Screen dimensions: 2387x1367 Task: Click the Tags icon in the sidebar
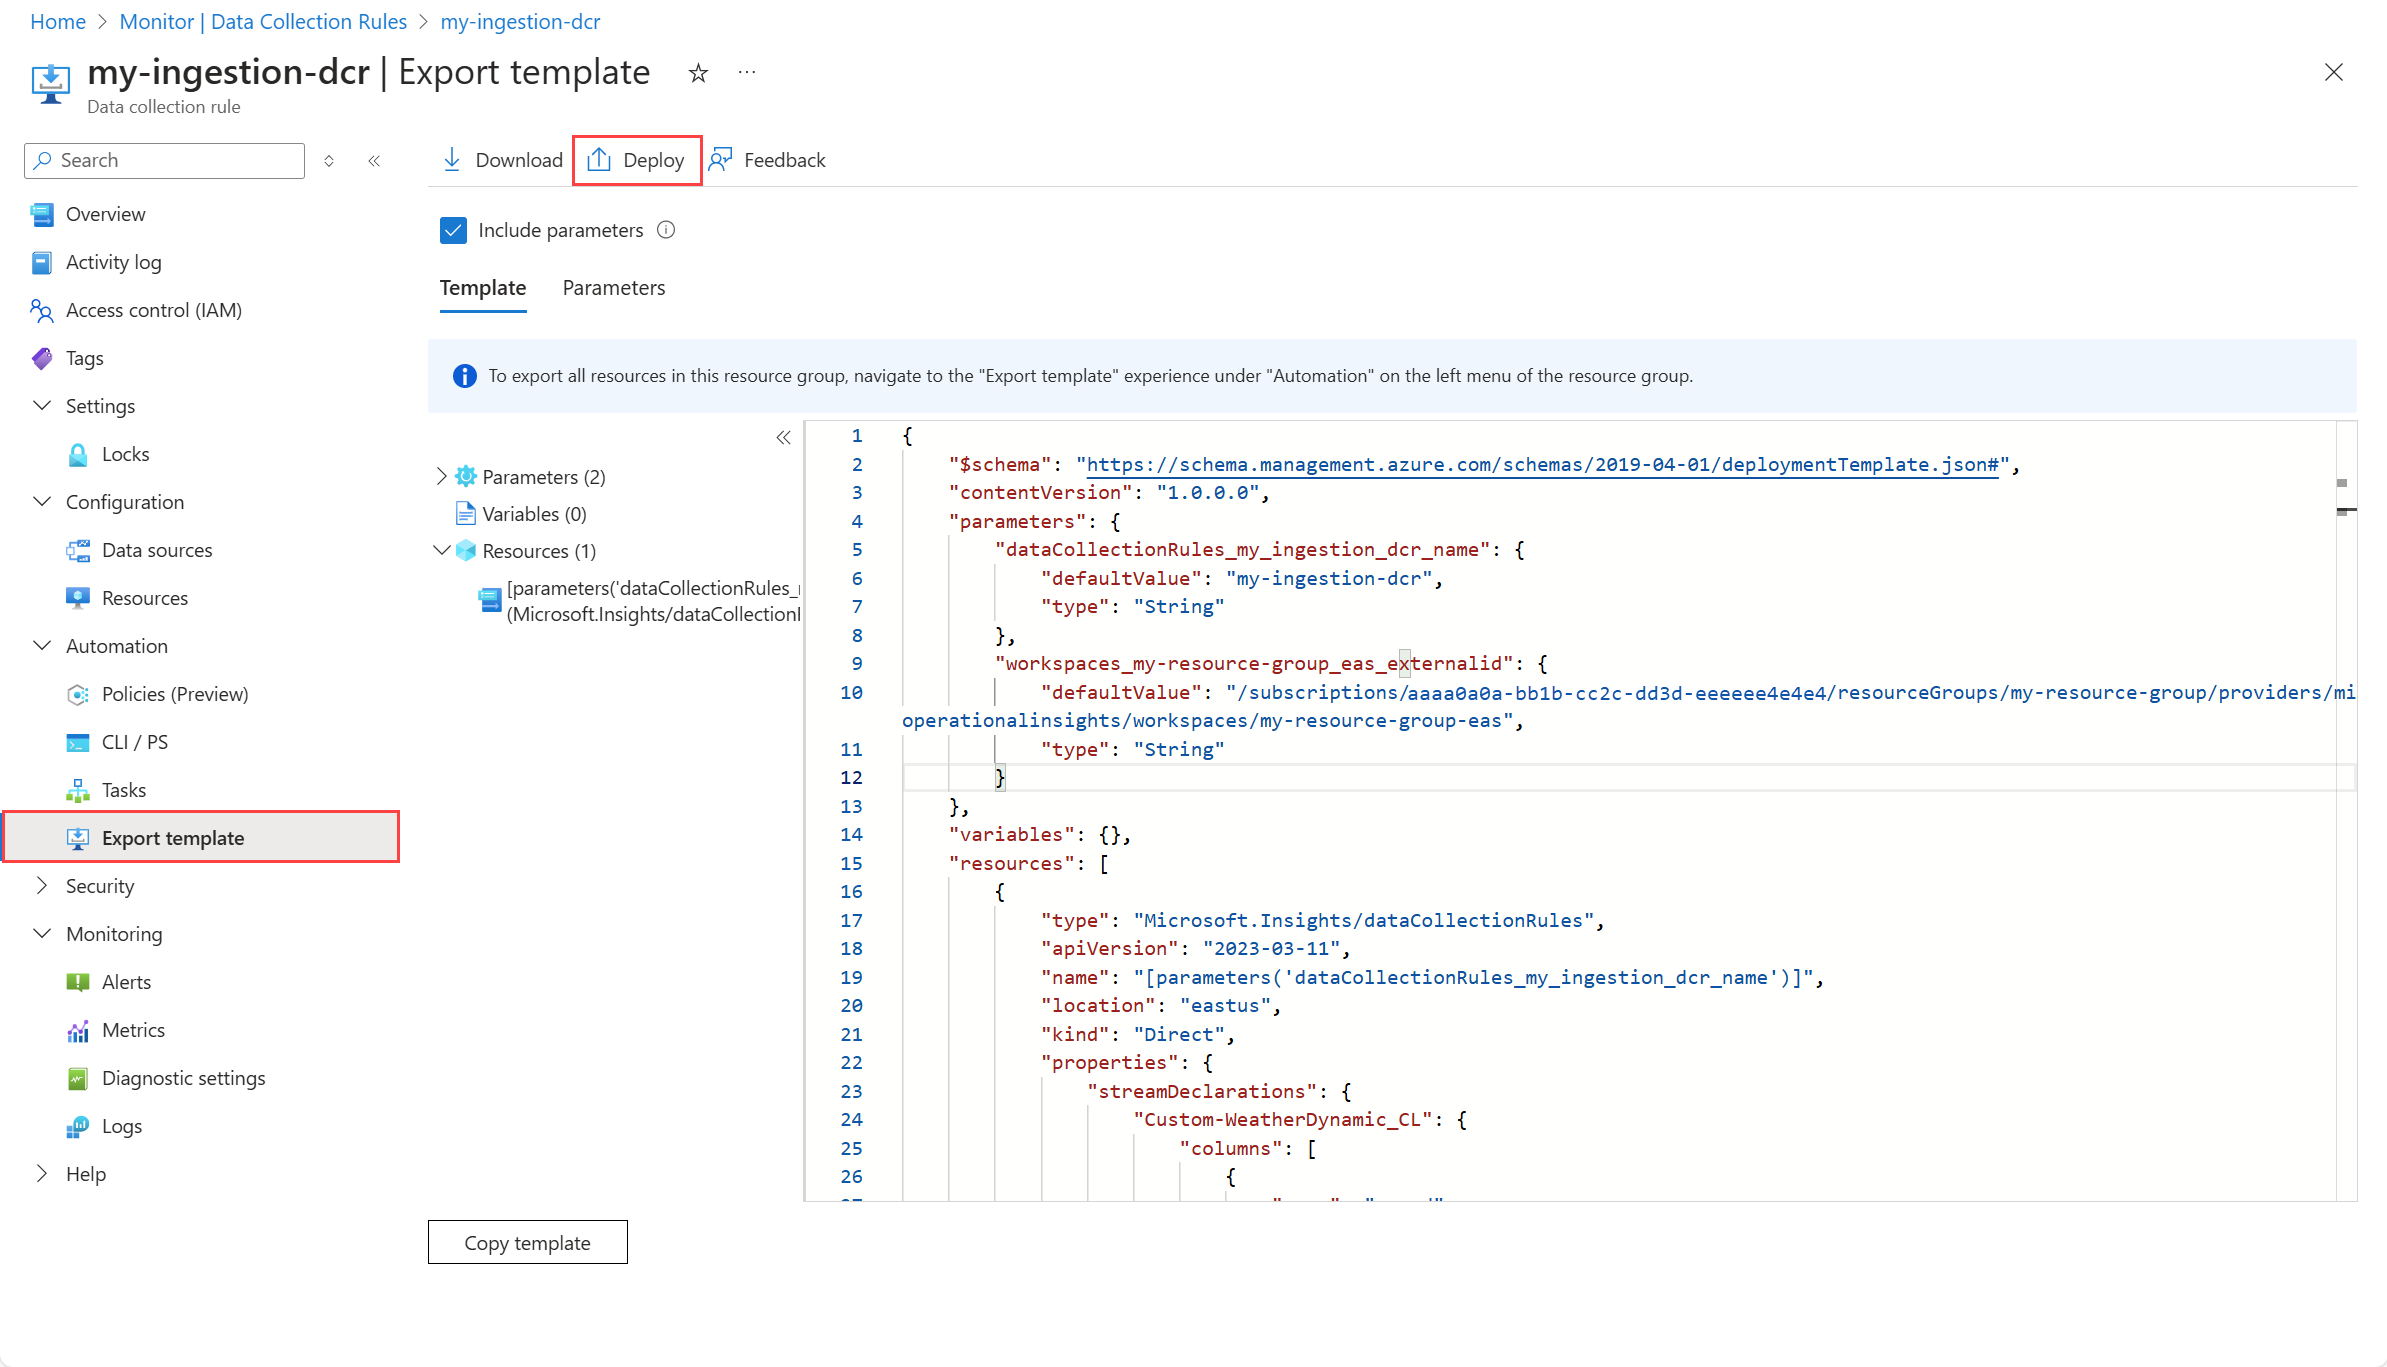(x=41, y=358)
